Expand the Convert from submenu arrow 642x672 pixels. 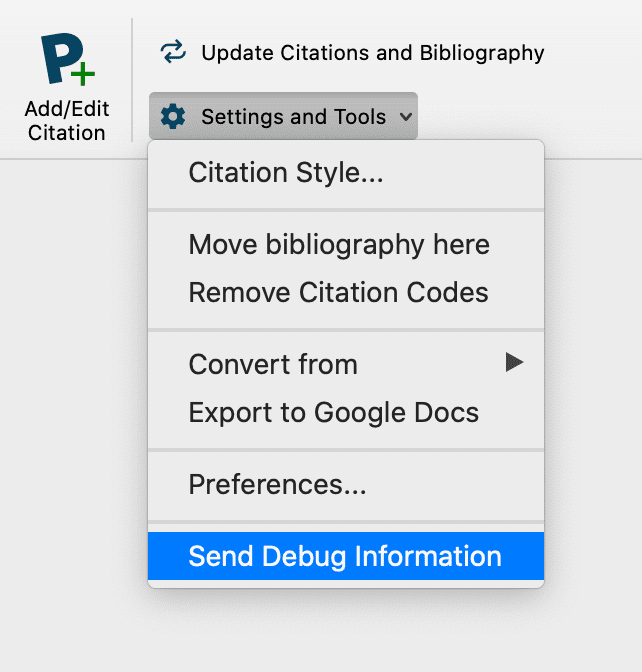click(514, 363)
